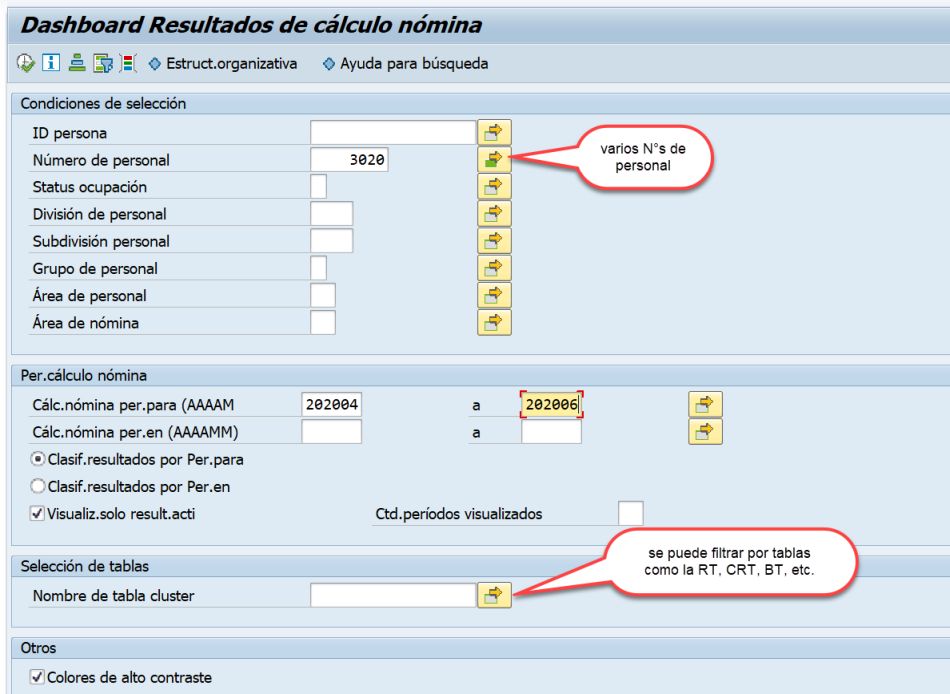950x694 pixels.
Task: Click the Número de personal label
Action: click(101, 160)
